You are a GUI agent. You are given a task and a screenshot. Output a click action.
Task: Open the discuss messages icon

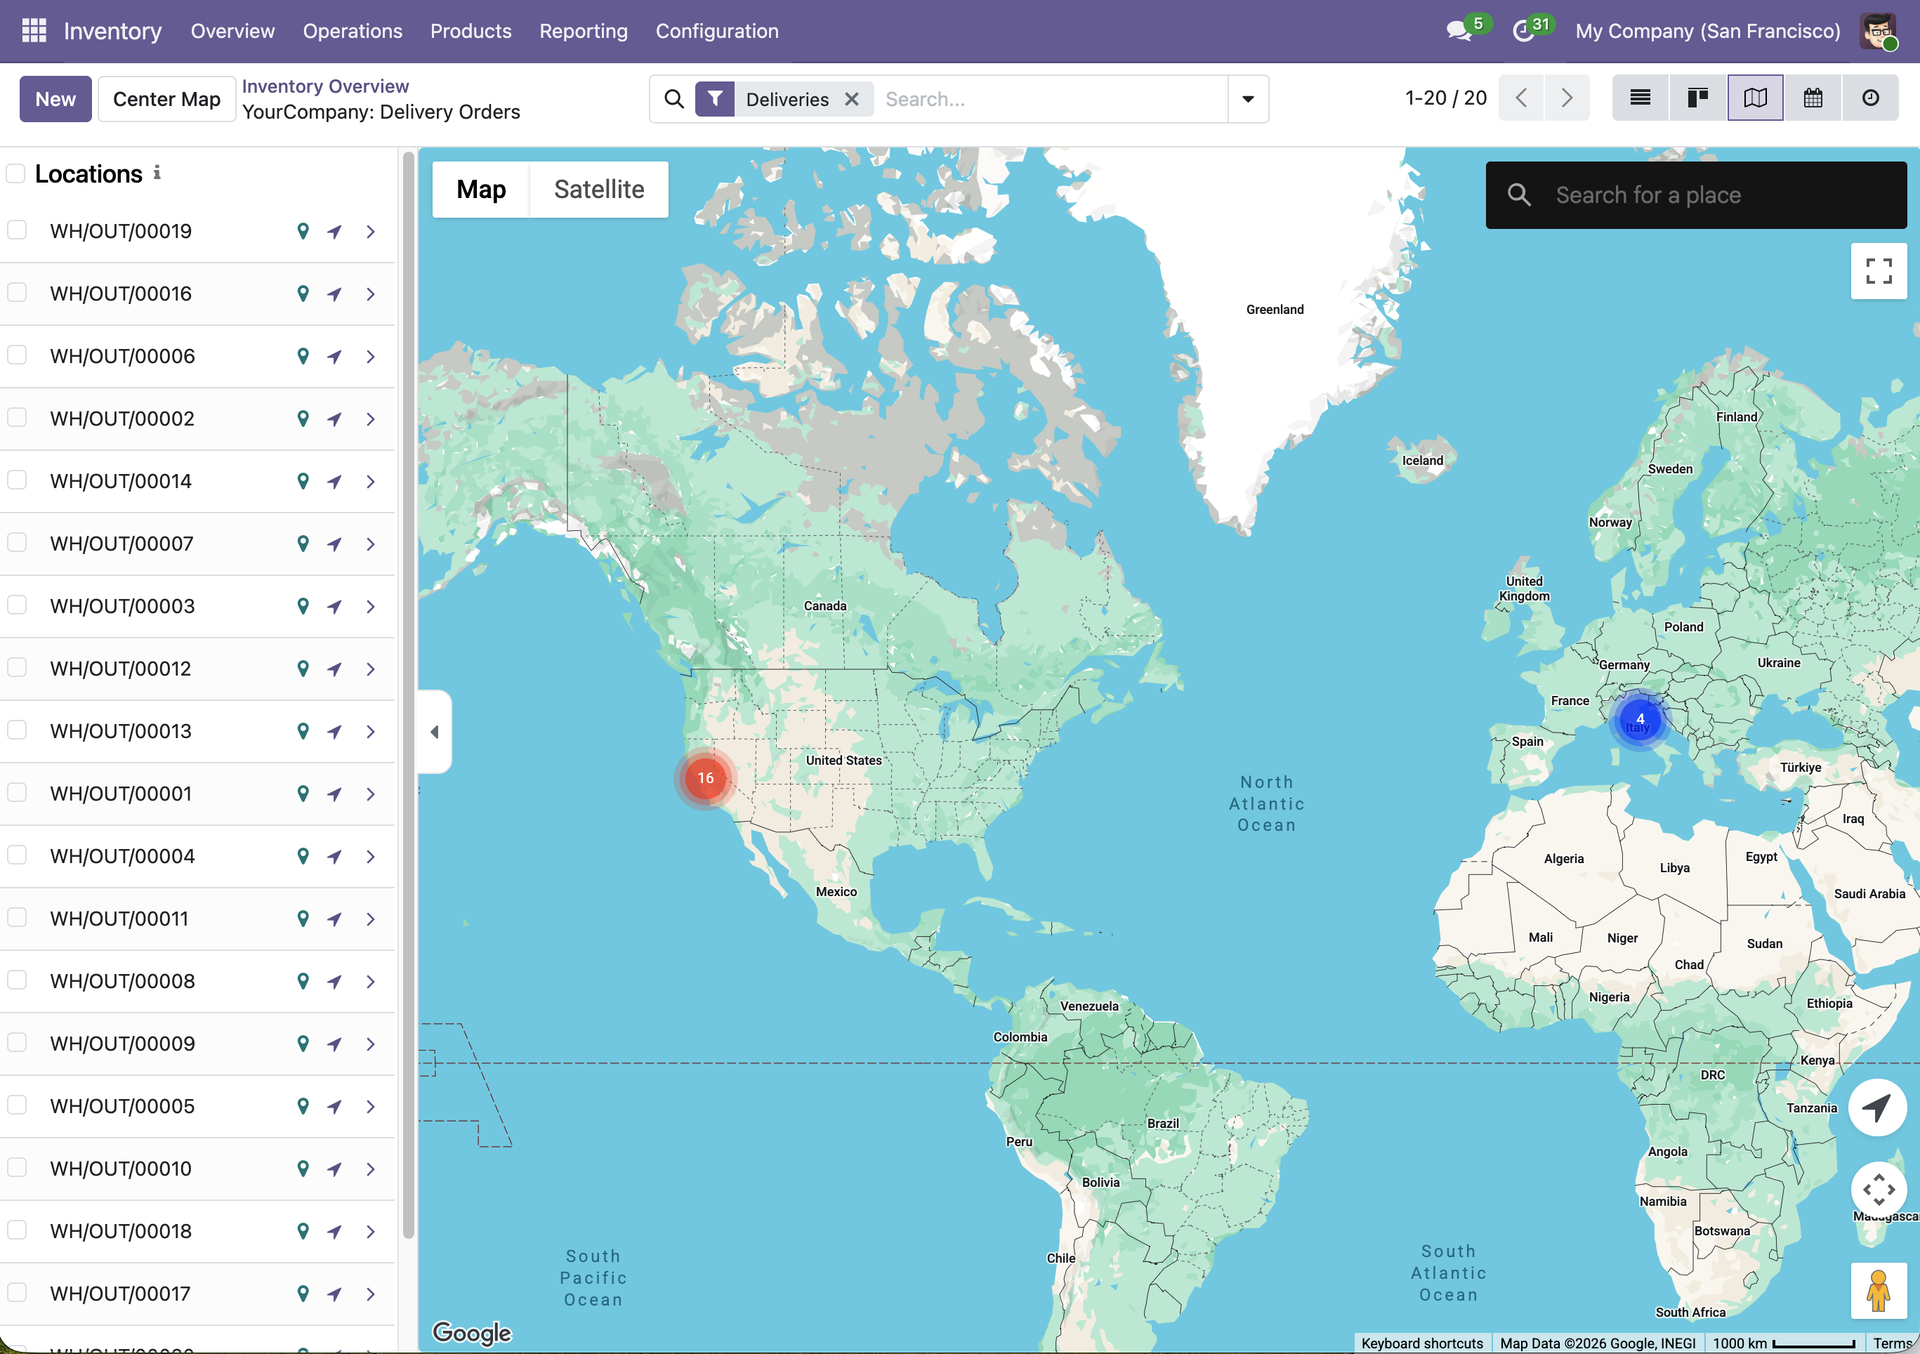(x=1460, y=31)
